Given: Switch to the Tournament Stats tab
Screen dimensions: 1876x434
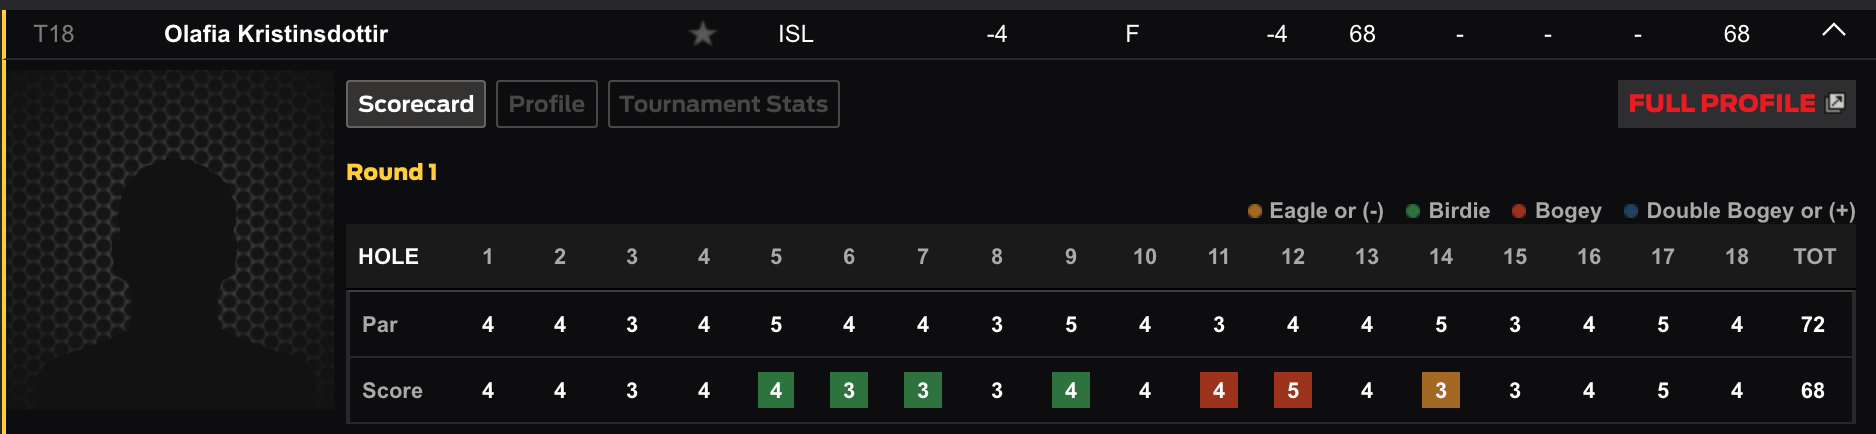Looking at the screenshot, I should (x=724, y=104).
